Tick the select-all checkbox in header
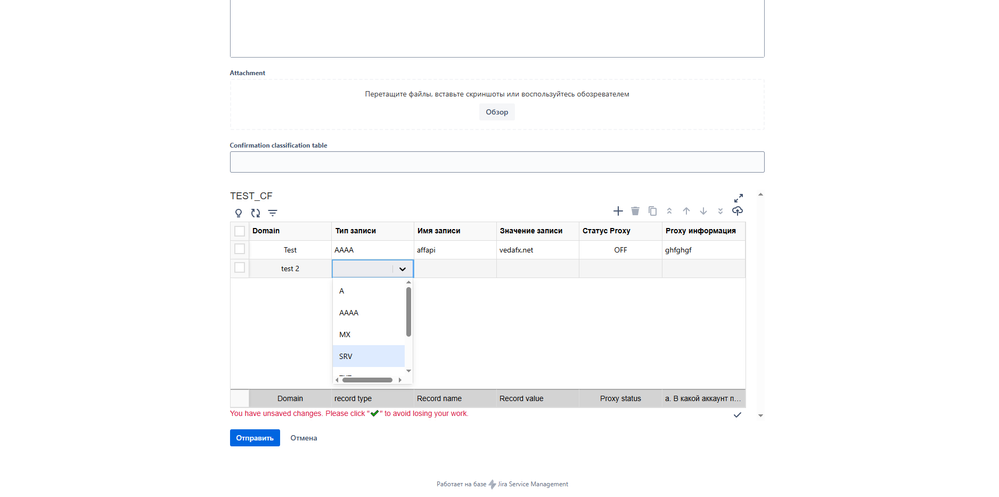Screen dimensions: 999x497 [x=240, y=231]
